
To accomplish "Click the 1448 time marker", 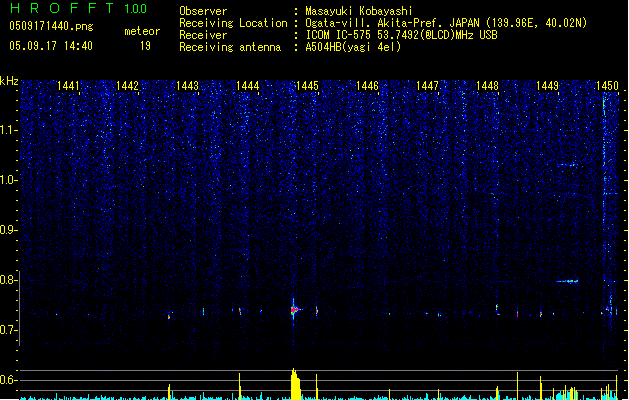I will (487, 86).
